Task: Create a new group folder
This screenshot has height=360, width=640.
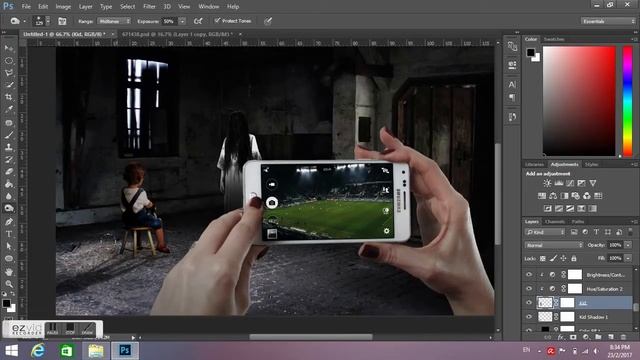Action: [x=598, y=337]
